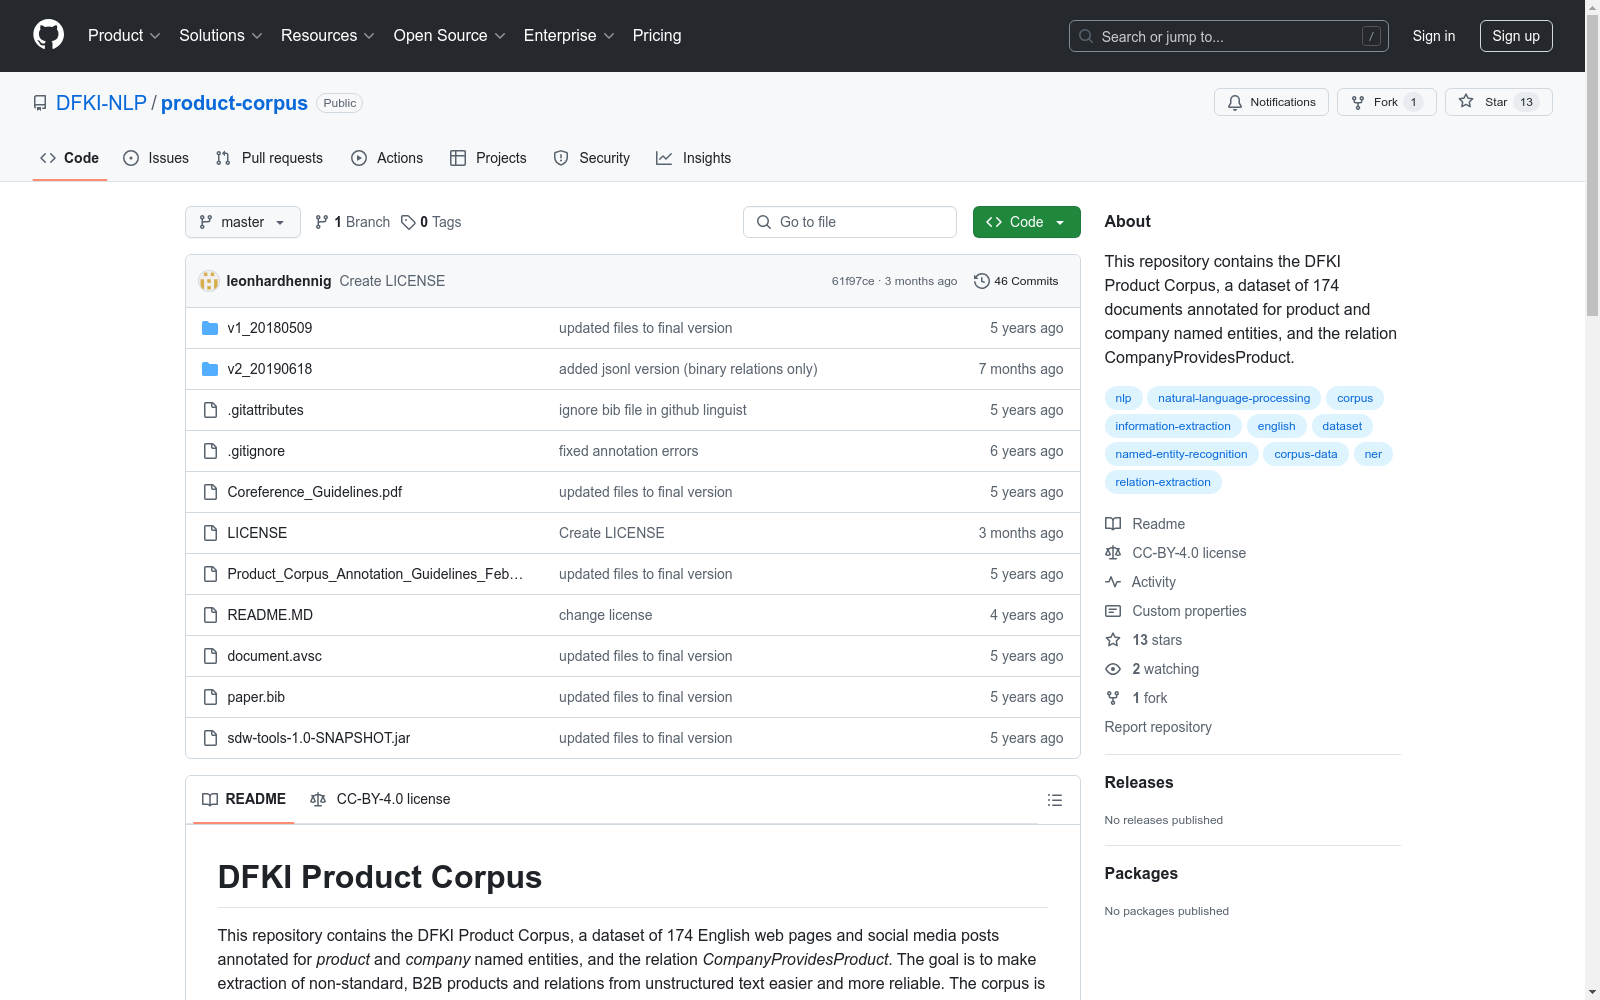Expand the Solutions menu

221,35
